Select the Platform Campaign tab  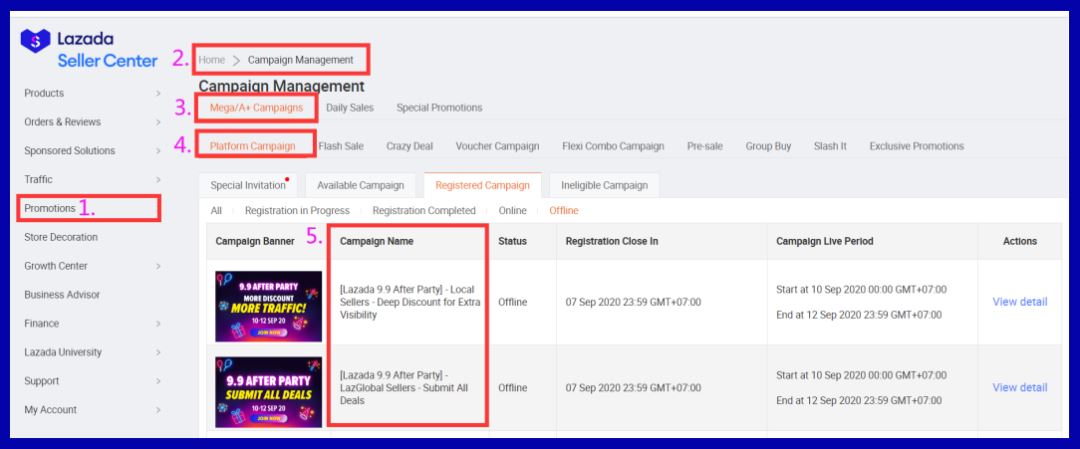tap(253, 146)
